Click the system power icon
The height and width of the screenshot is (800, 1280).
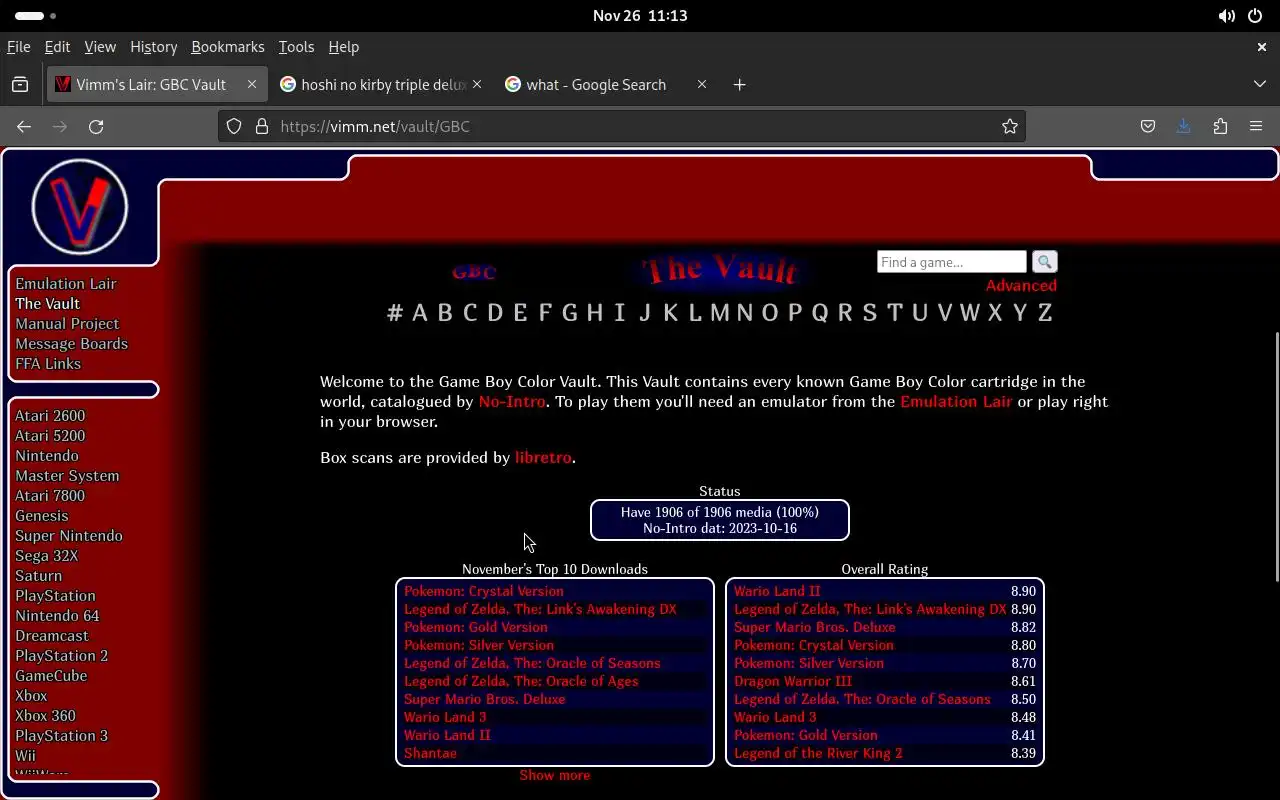click(x=1255, y=16)
